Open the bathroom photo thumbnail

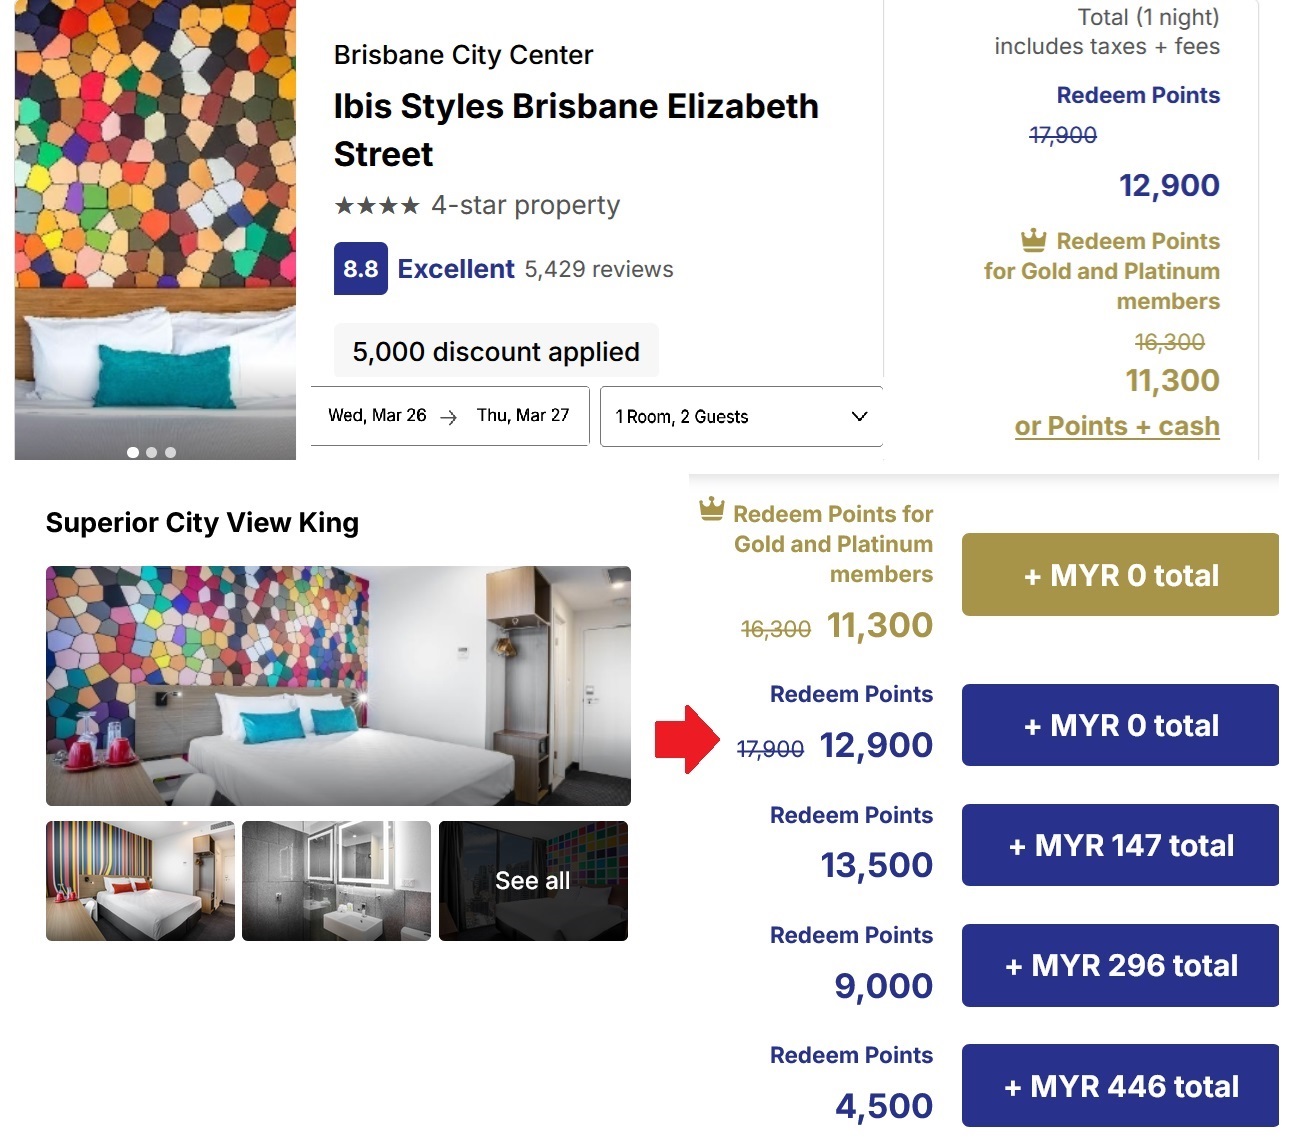[336, 881]
